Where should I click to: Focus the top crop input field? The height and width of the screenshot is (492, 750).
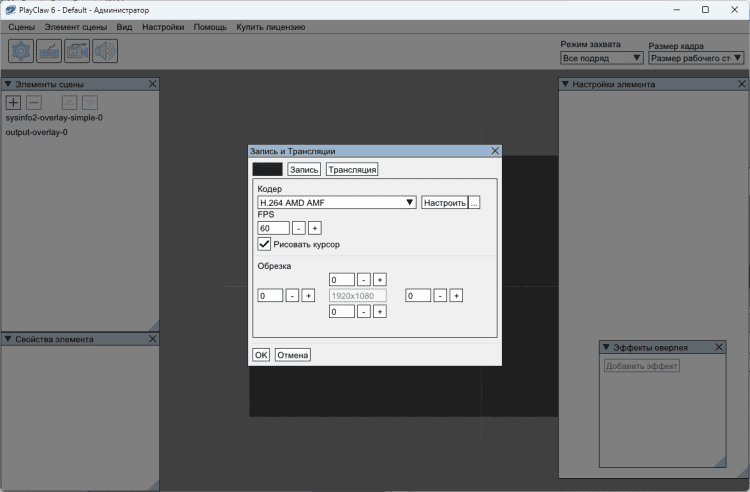(x=342, y=280)
